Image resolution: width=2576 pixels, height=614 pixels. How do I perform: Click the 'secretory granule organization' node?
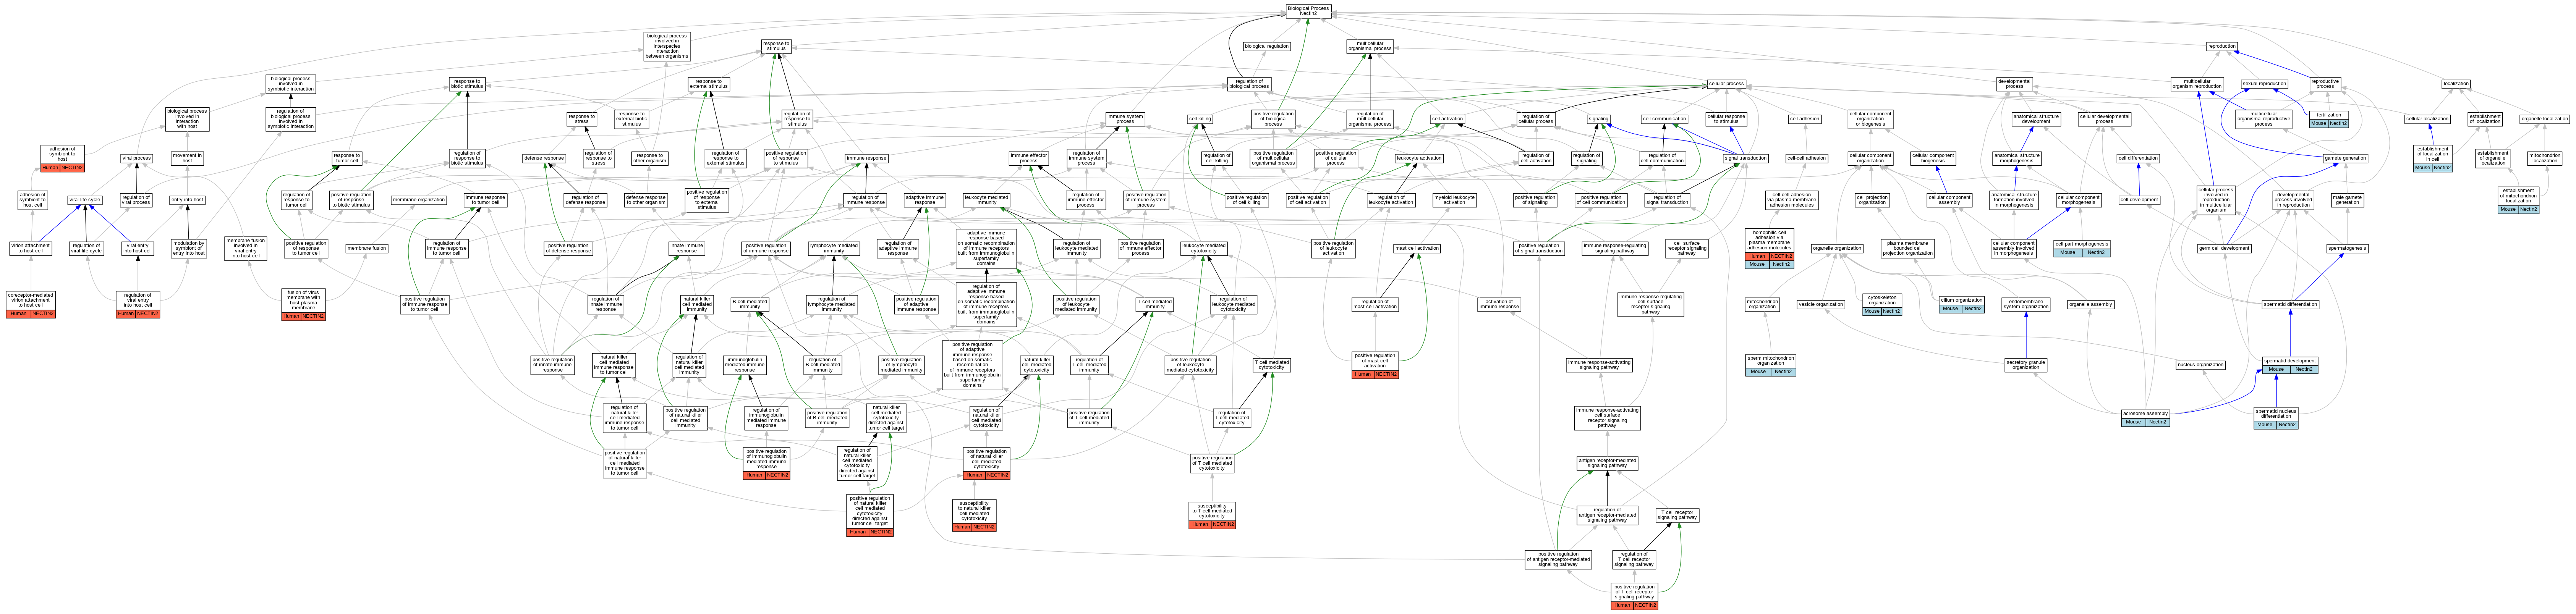click(x=2026, y=365)
